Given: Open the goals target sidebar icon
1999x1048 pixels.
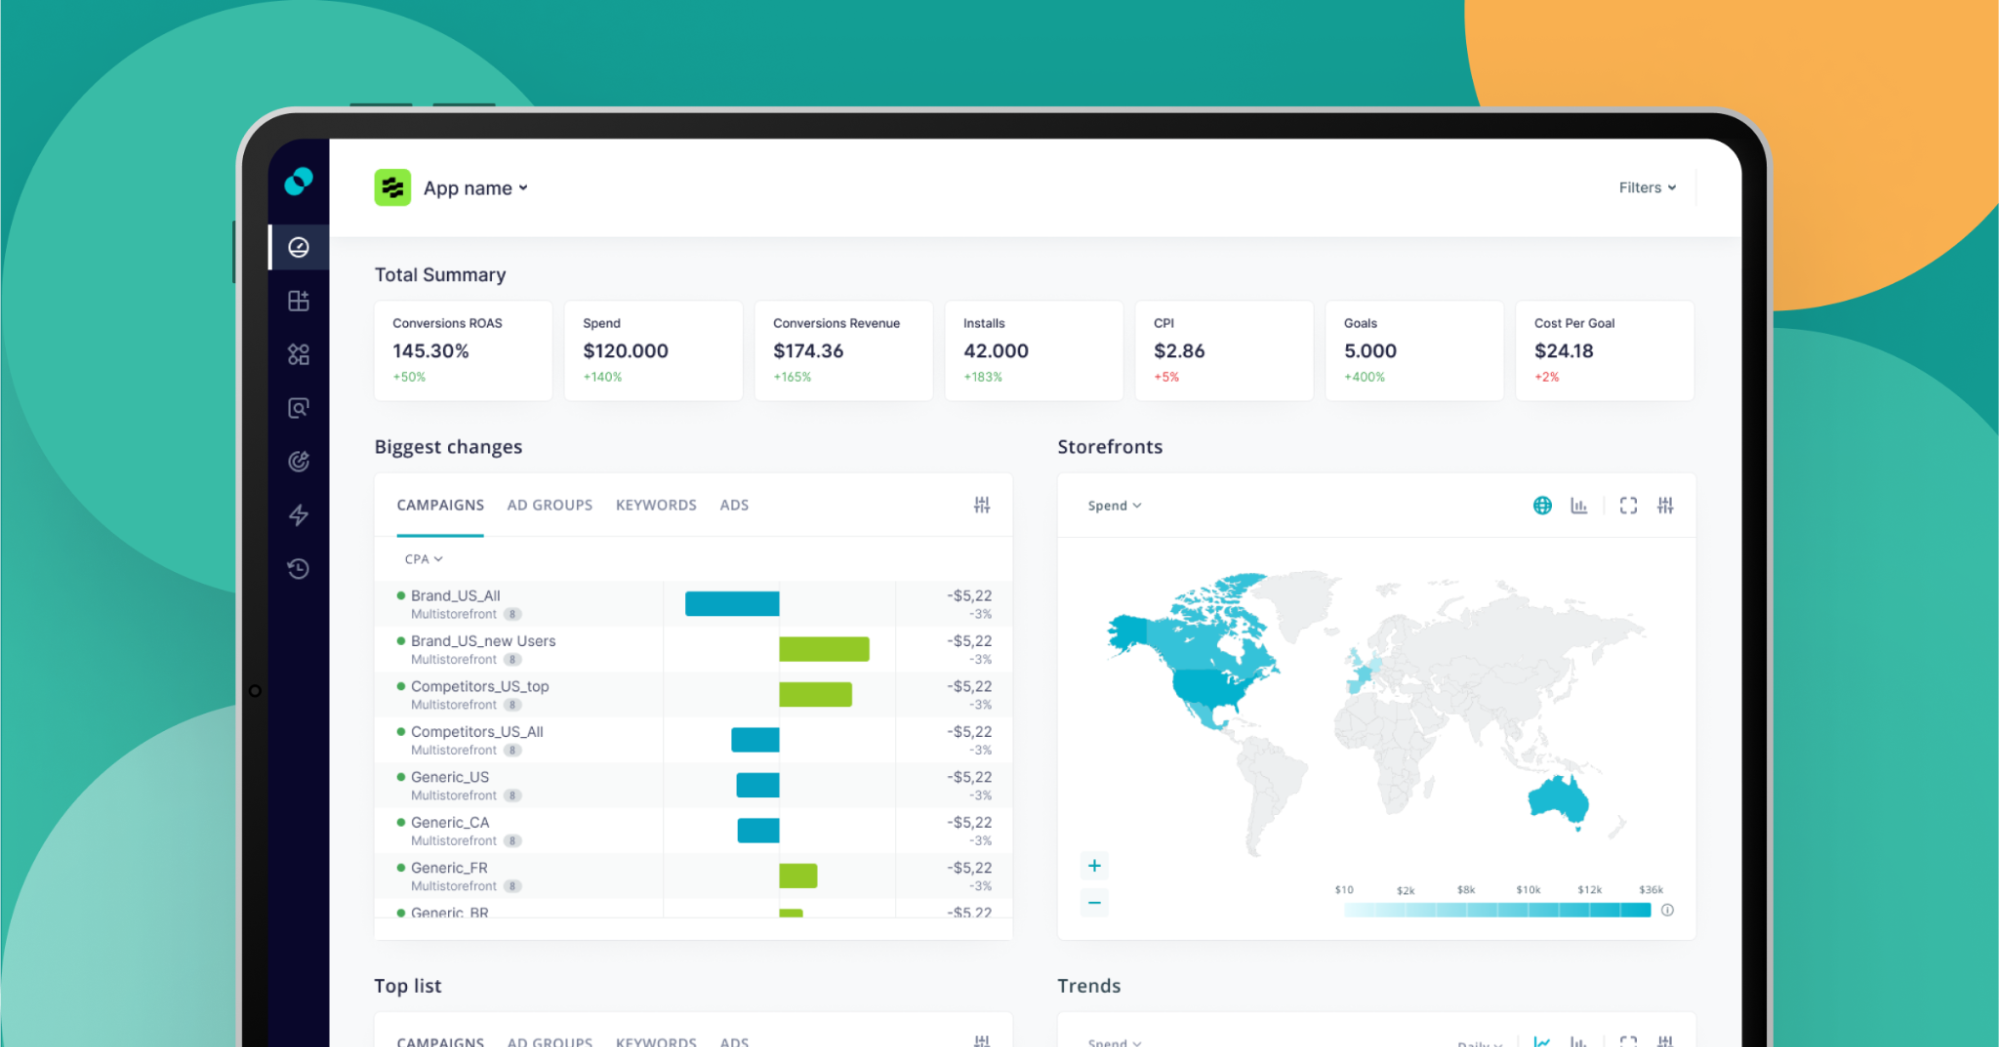Looking at the screenshot, I should [298, 461].
